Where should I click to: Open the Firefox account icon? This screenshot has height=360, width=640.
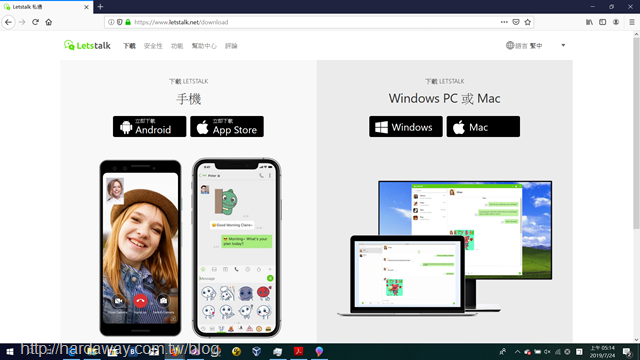coord(616,22)
